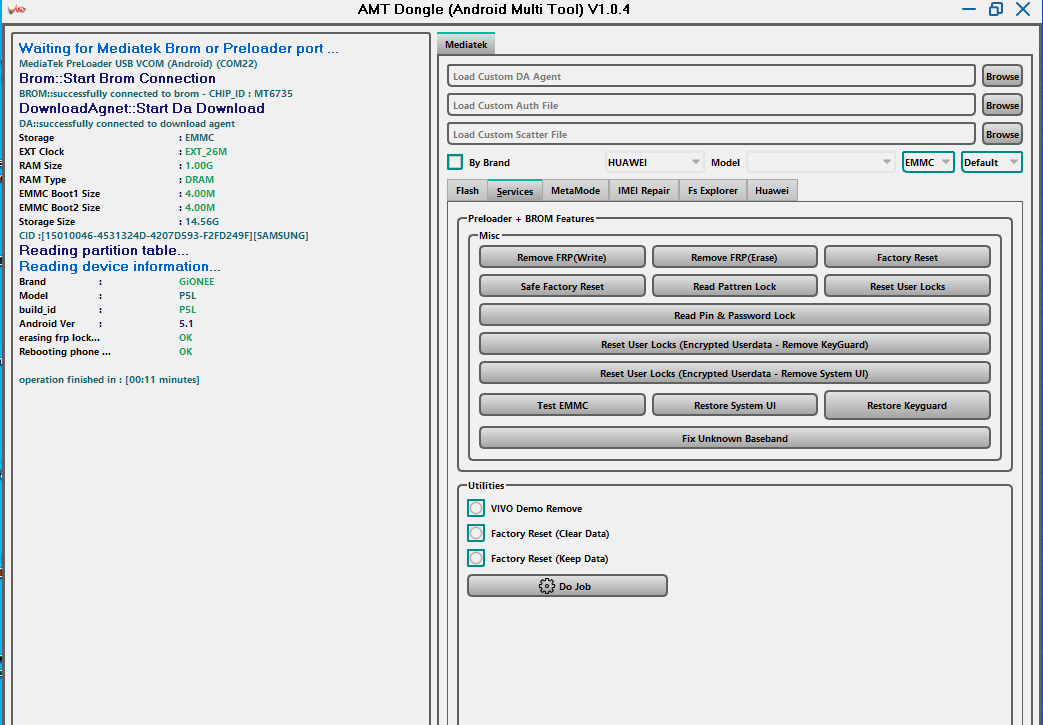Viewport: 1043px width, 725px height.
Task: Browse for a custom DA agent
Action: 1001,76
